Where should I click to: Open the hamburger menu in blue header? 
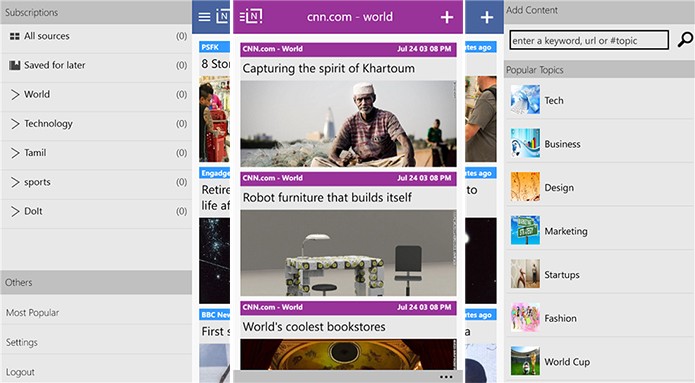[204, 17]
